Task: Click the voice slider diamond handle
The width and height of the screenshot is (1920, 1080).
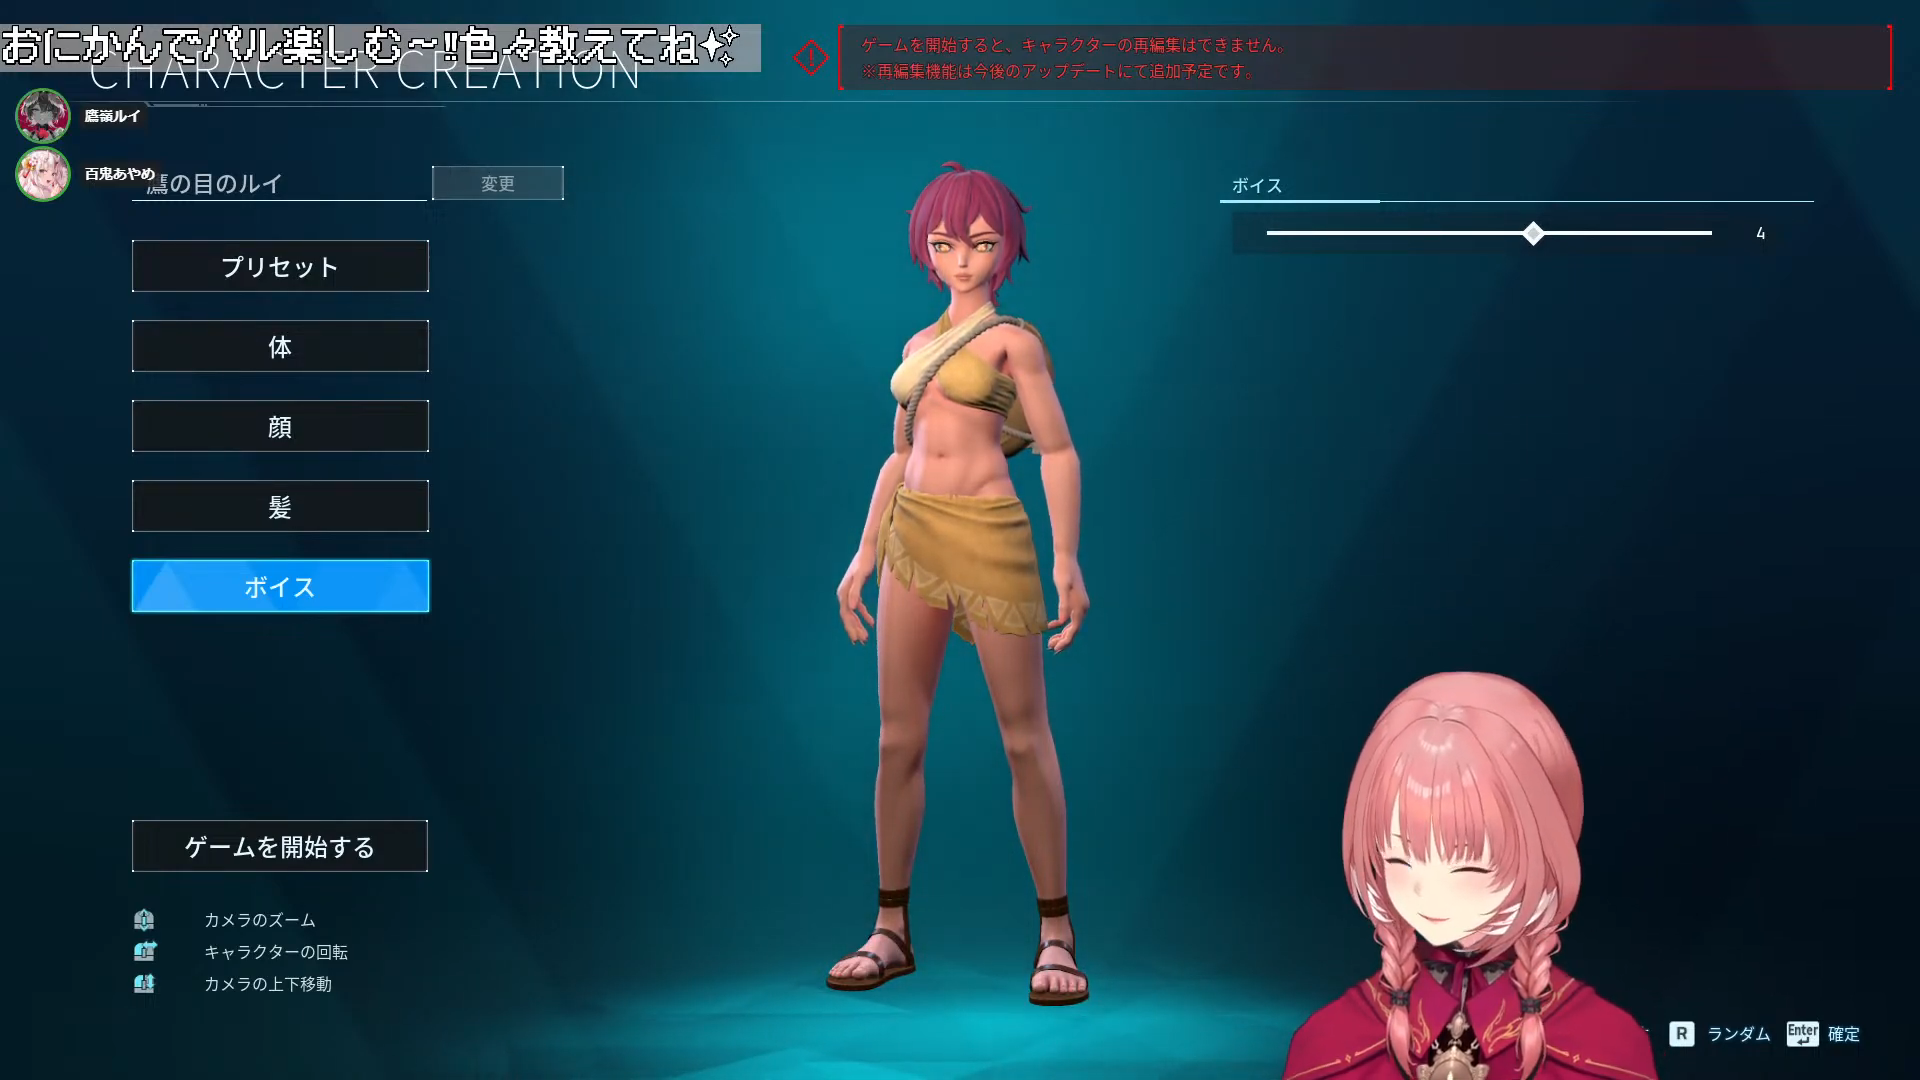Action: click(x=1533, y=233)
